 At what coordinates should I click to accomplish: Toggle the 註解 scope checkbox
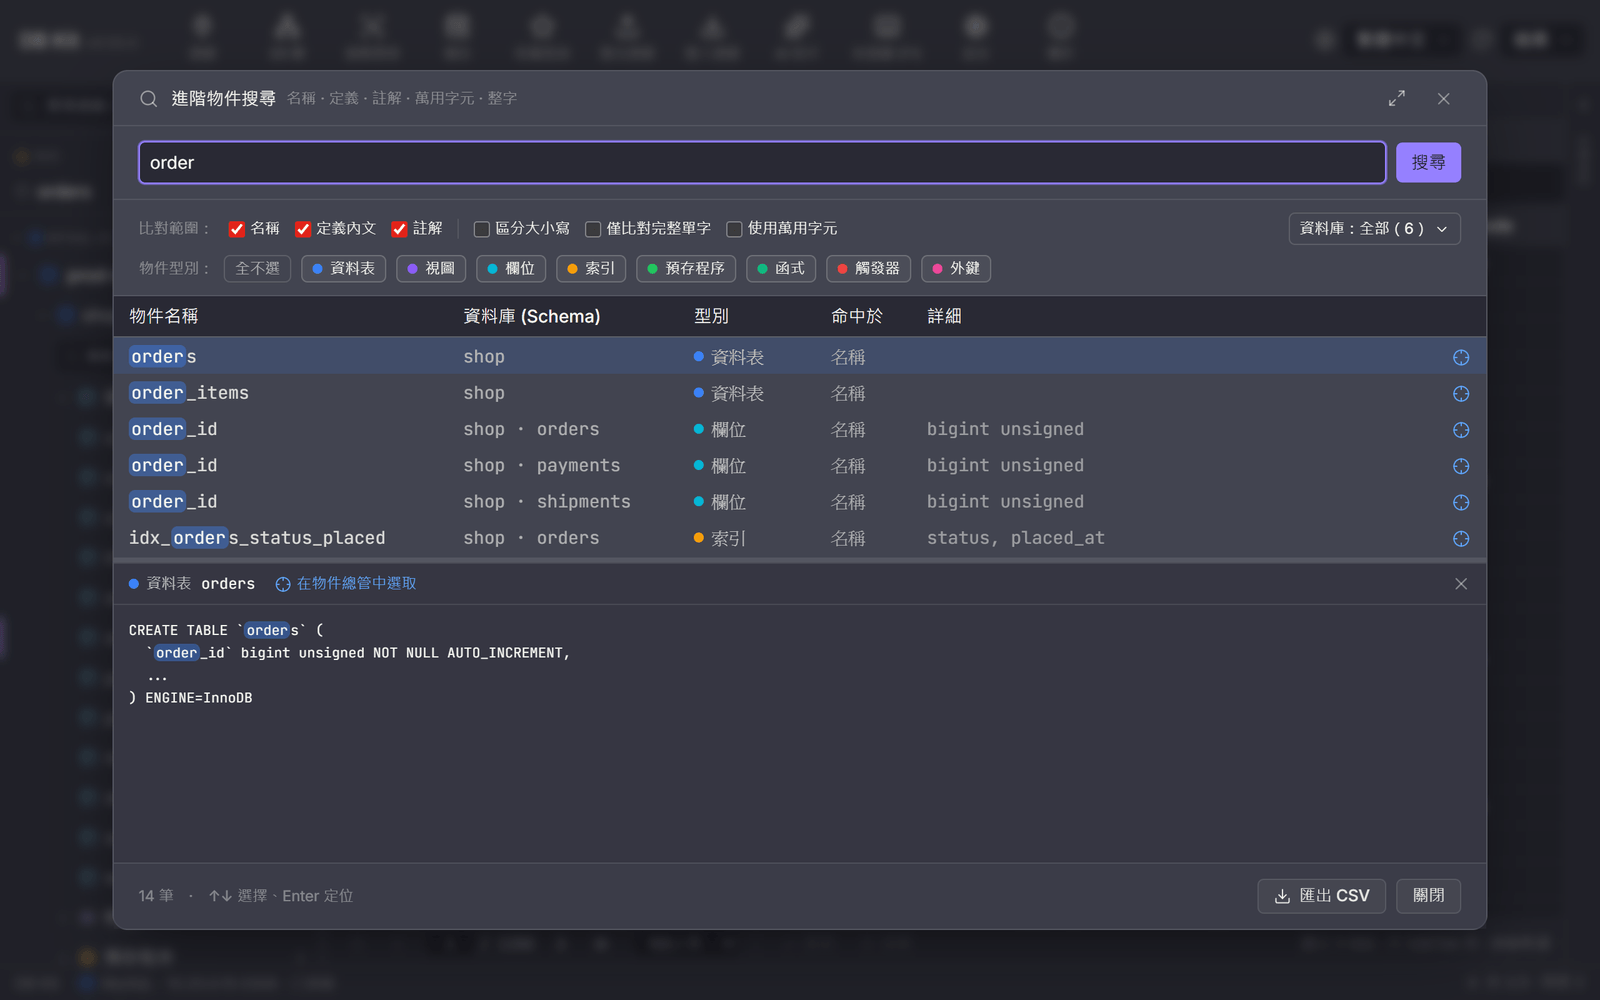click(399, 229)
